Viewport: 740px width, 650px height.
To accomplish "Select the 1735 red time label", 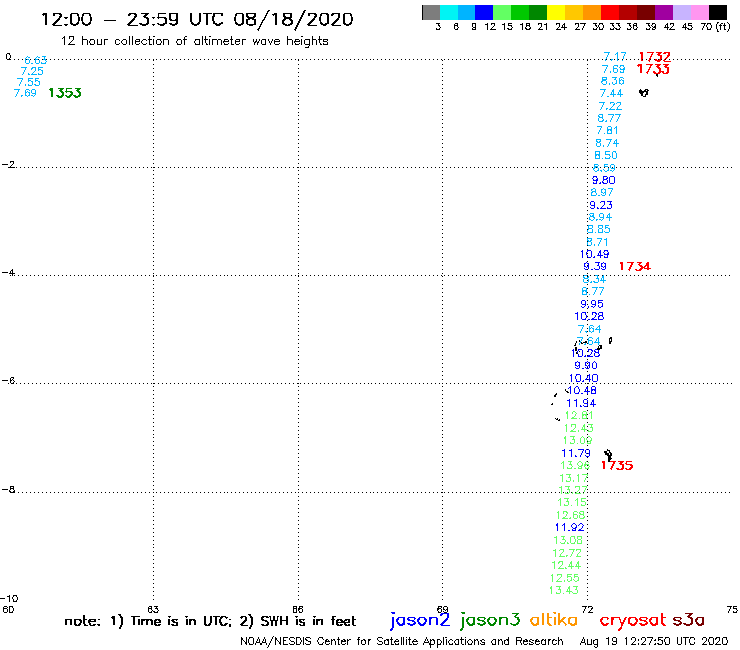I will point(617,465).
